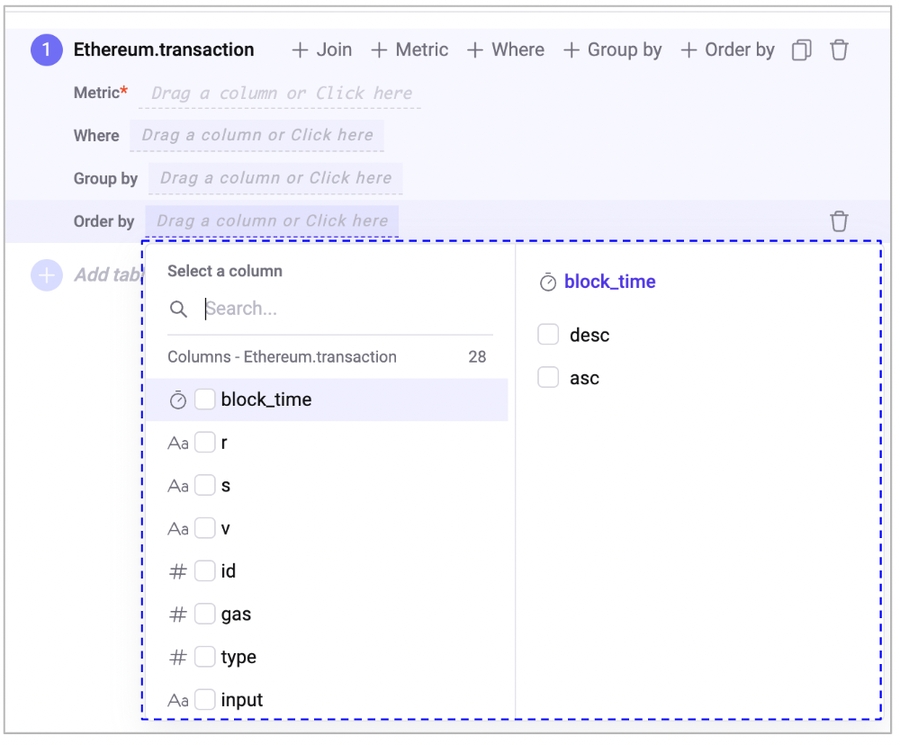Click the number type icon beside gas

(x=178, y=614)
